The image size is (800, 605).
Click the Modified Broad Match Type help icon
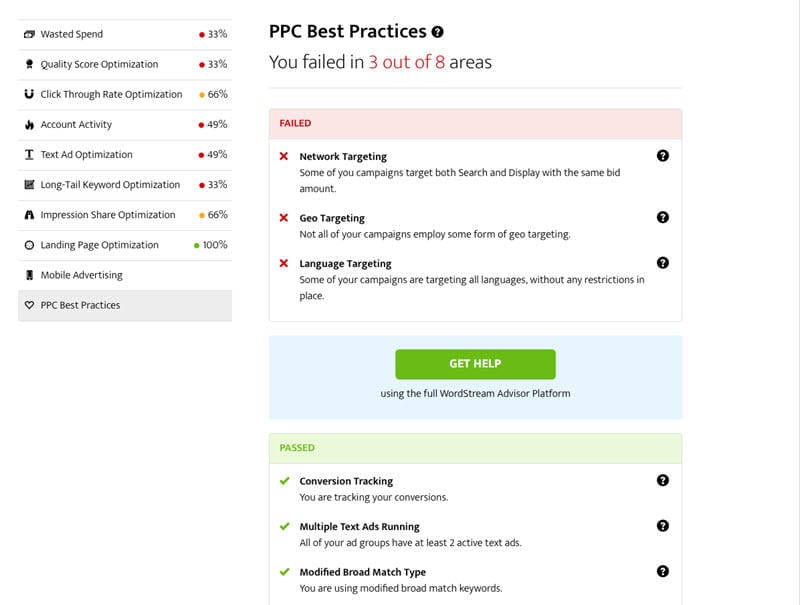[662, 571]
